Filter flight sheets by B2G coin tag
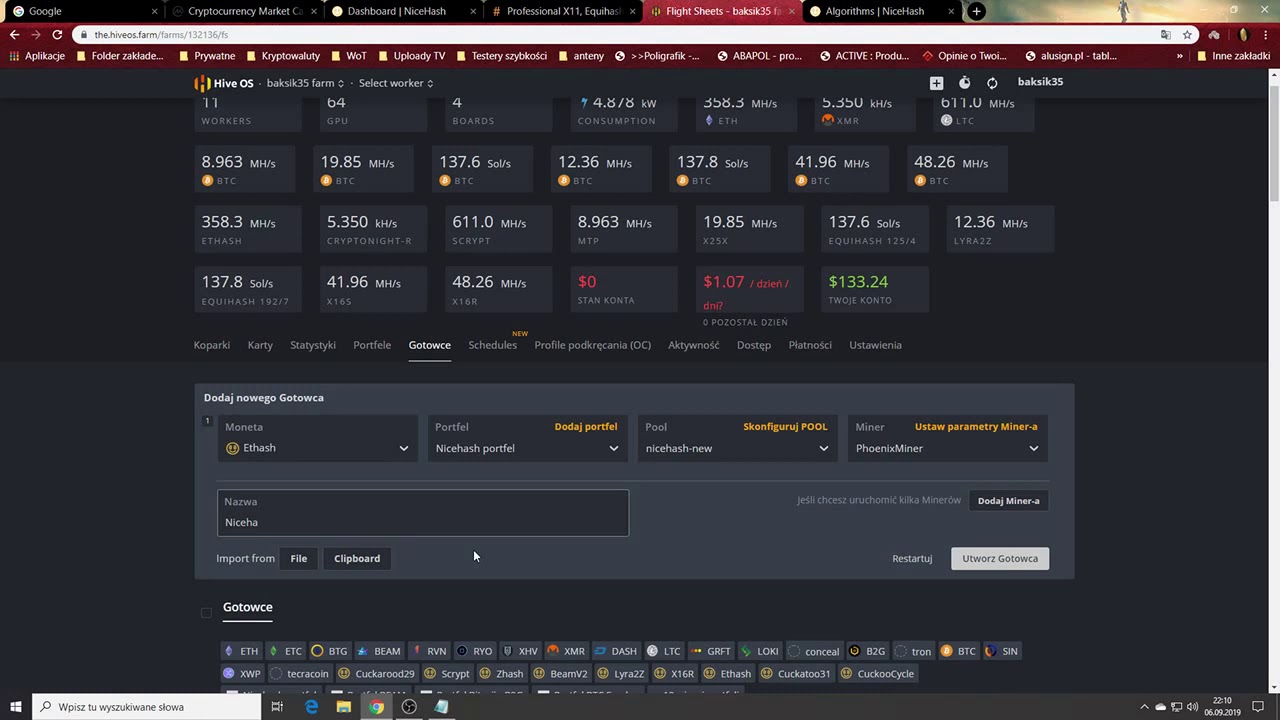The width and height of the screenshot is (1280, 720). click(867, 651)
